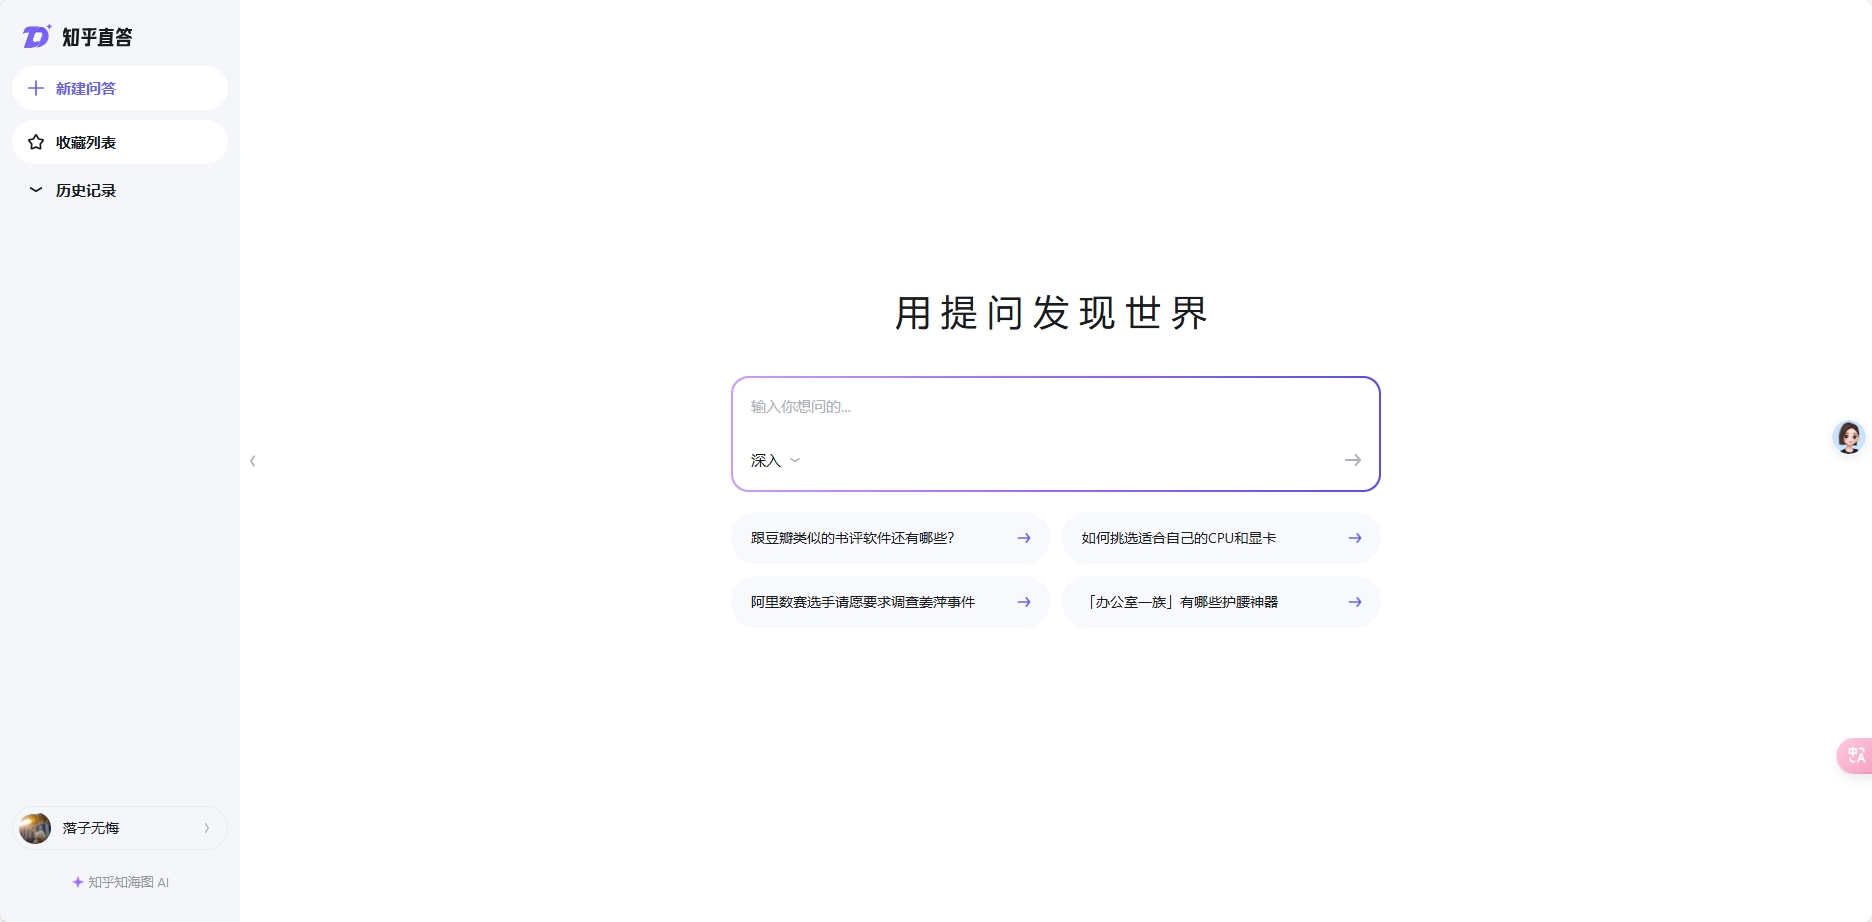
Task: Click the Zhihu Zhida logo icon
Action: coord(37,37)
